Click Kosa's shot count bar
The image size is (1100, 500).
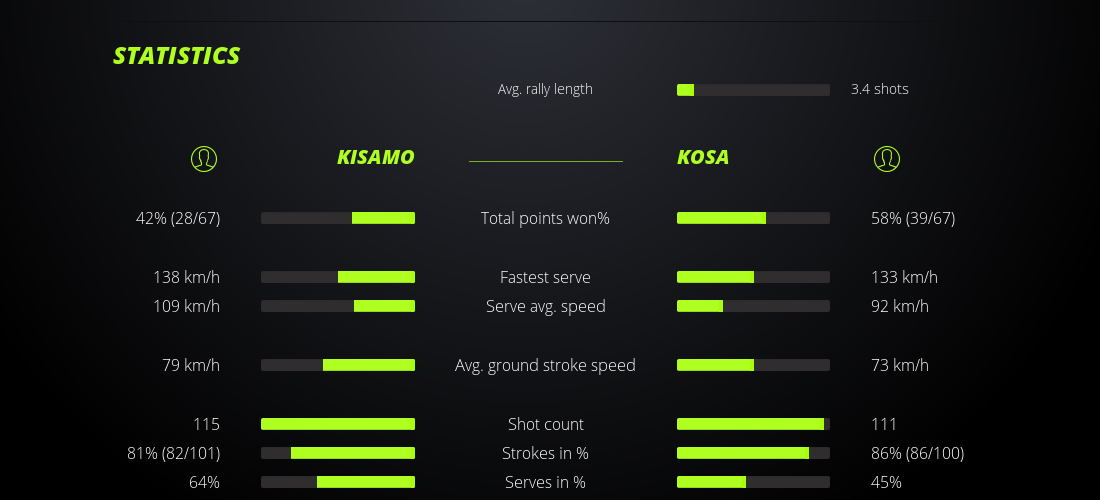coord(753,424)
